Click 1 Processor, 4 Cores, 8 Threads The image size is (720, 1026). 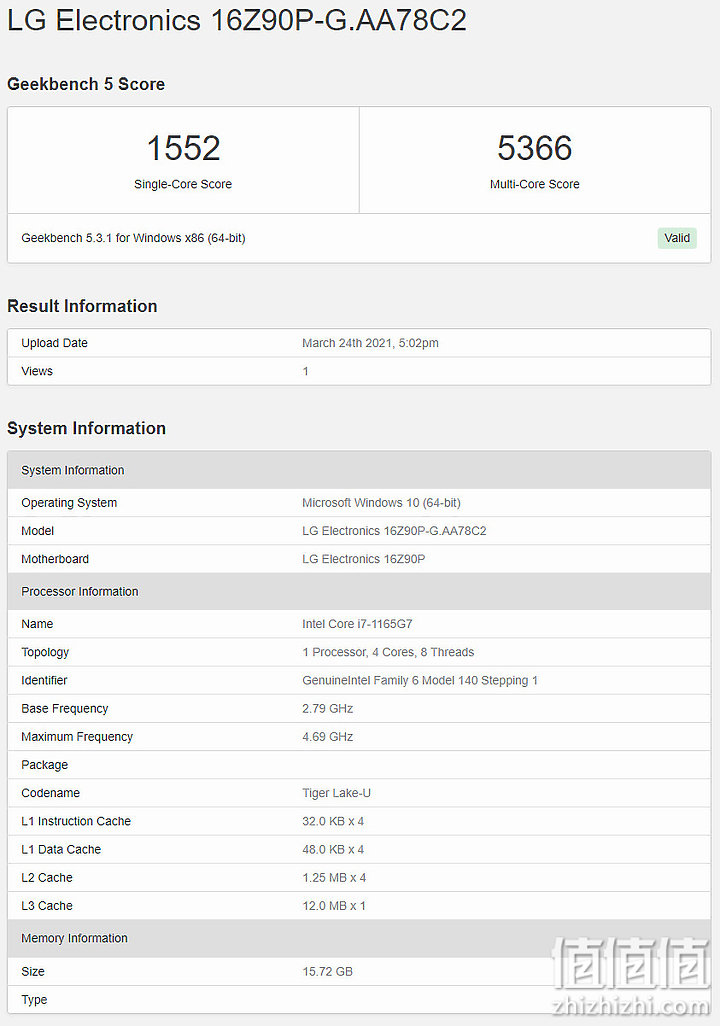point(388,652)
